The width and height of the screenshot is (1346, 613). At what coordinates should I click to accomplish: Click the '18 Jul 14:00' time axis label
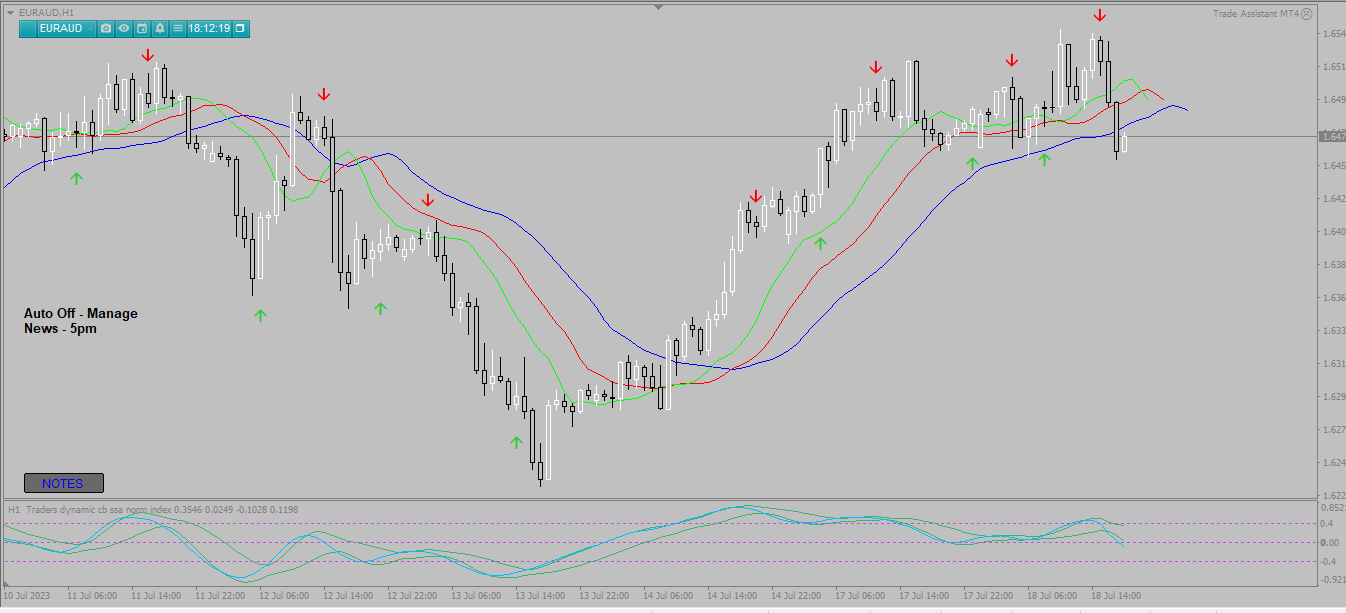pyautogui.click(x=1116, y=595)
